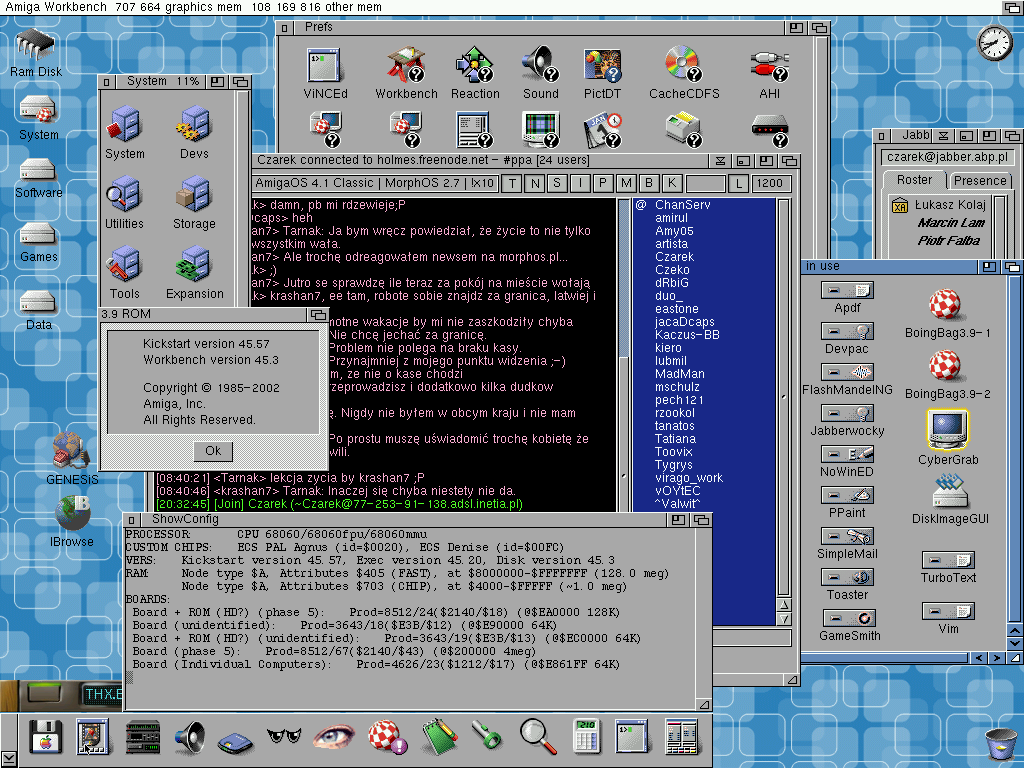Viewport: 1024px width, 768px height.
Task: Click the IRC channel topic field
Action: tap(375, 184)
